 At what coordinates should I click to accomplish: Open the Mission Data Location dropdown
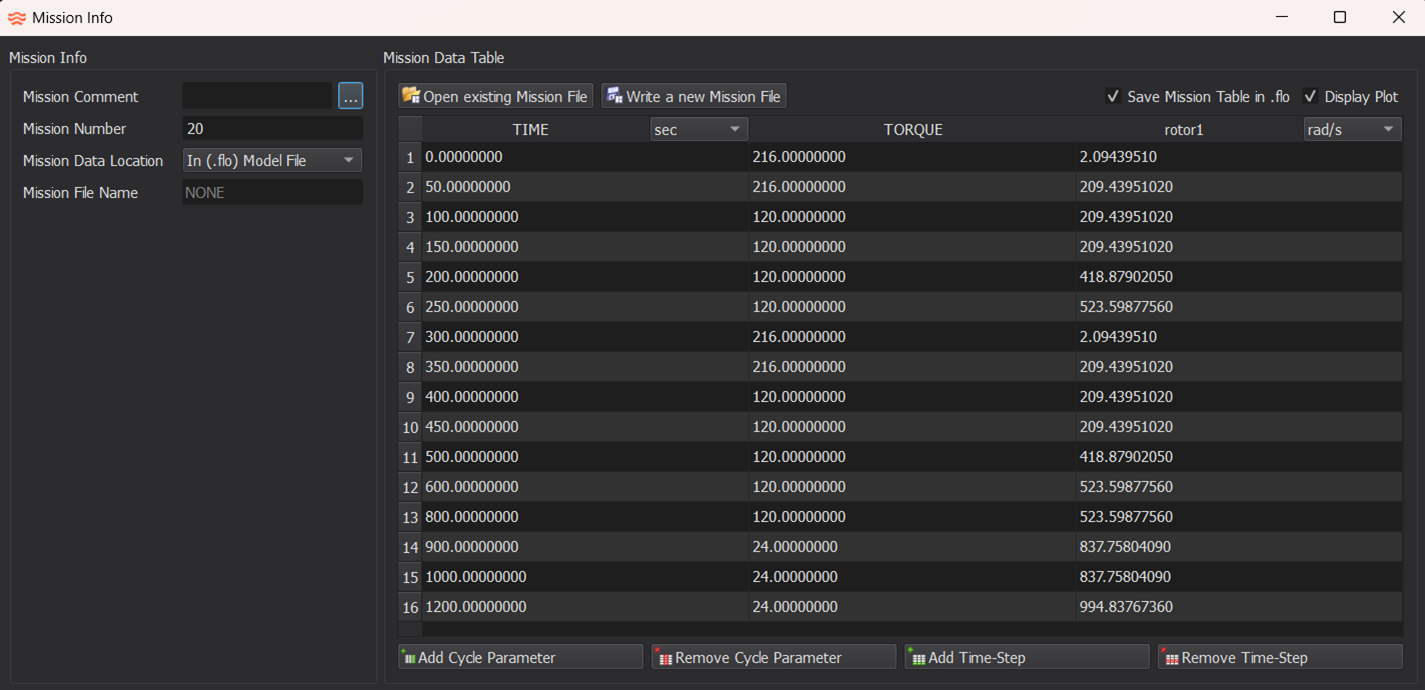click(272, 160)
